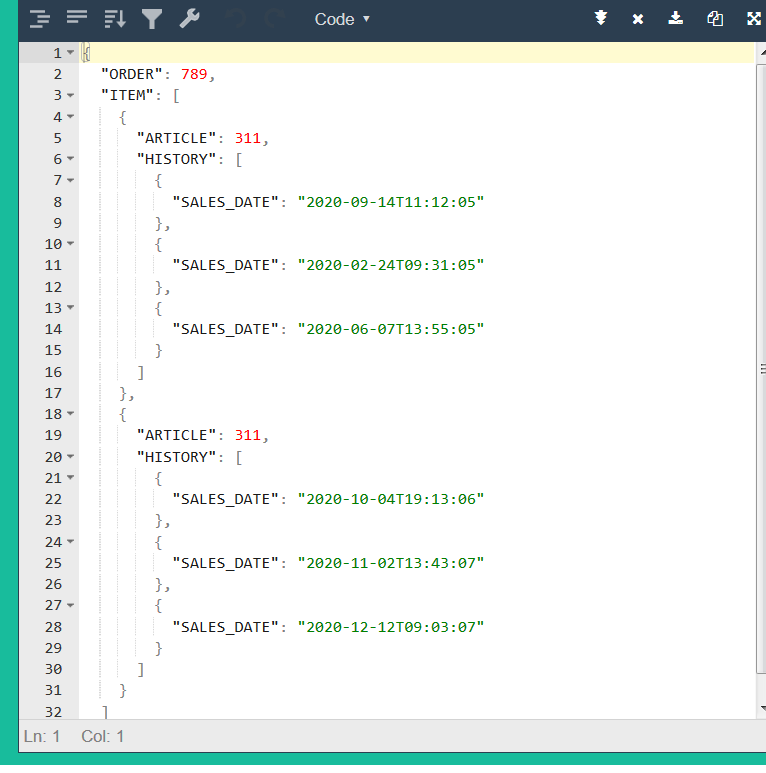Click the repair JSON wrench icon

[189, 18]
